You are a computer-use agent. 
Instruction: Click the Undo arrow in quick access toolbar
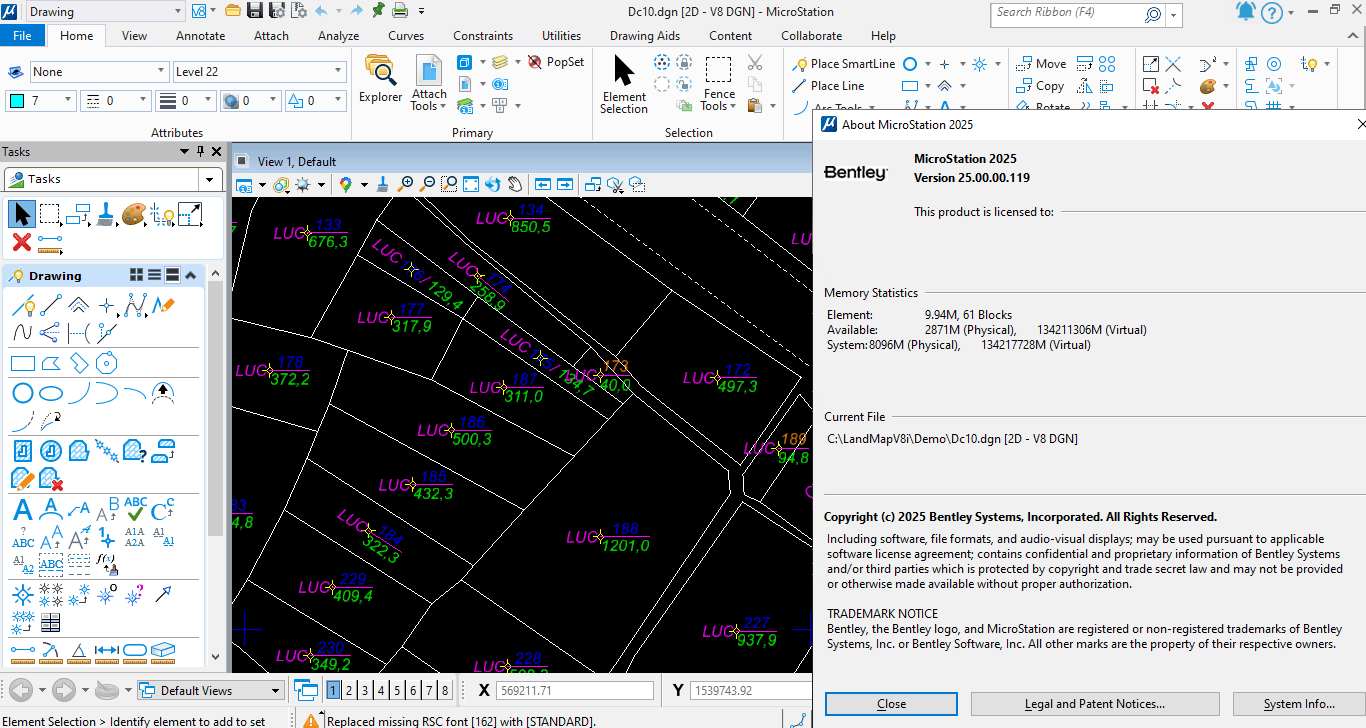point(322,11)
